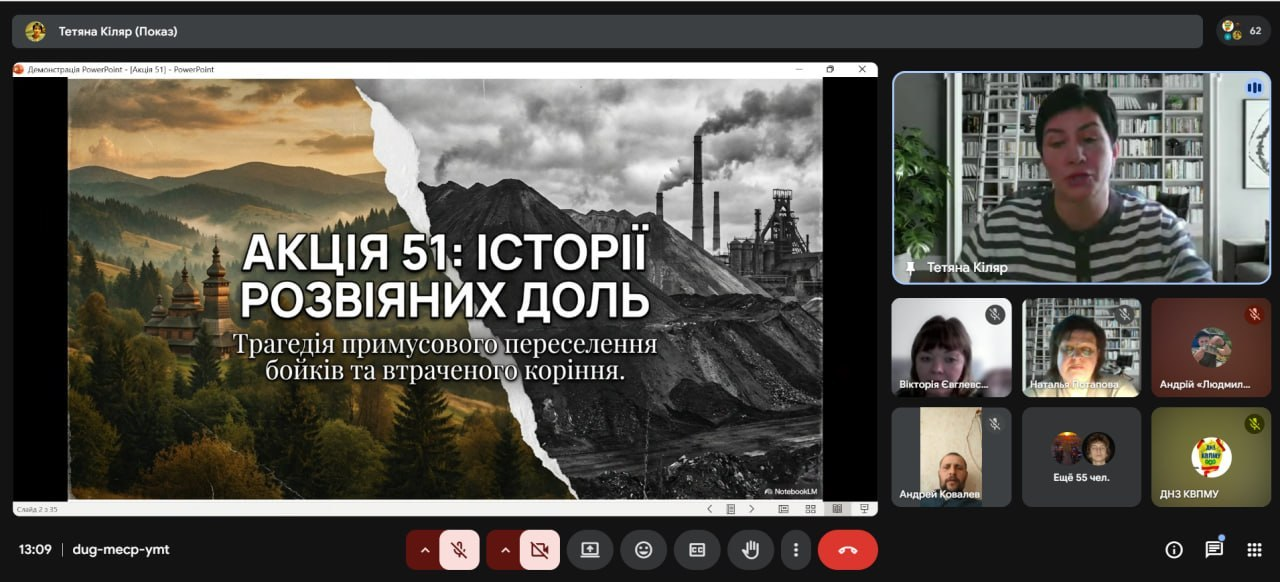The height and width of the screenshot is (582, 1280).
Task: Switch to normal view in PowerPoint
Action: tap(784, 509)
